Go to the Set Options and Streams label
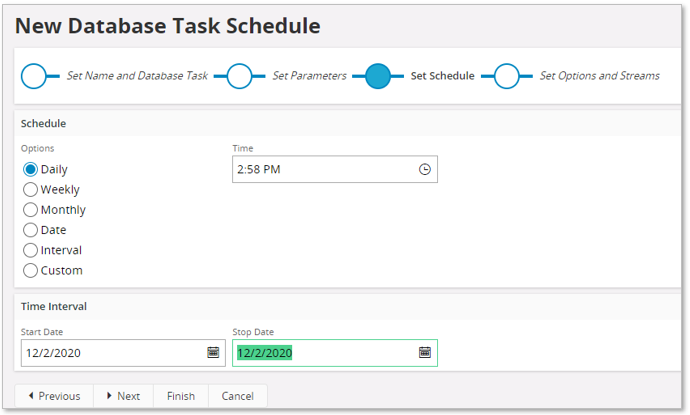This screenshot has height=415, width=690. coord(599,76)
